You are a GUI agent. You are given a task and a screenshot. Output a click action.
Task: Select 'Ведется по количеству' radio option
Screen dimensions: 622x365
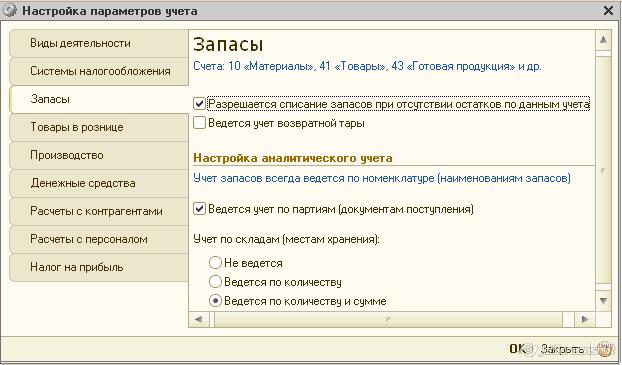click(215, 282)
